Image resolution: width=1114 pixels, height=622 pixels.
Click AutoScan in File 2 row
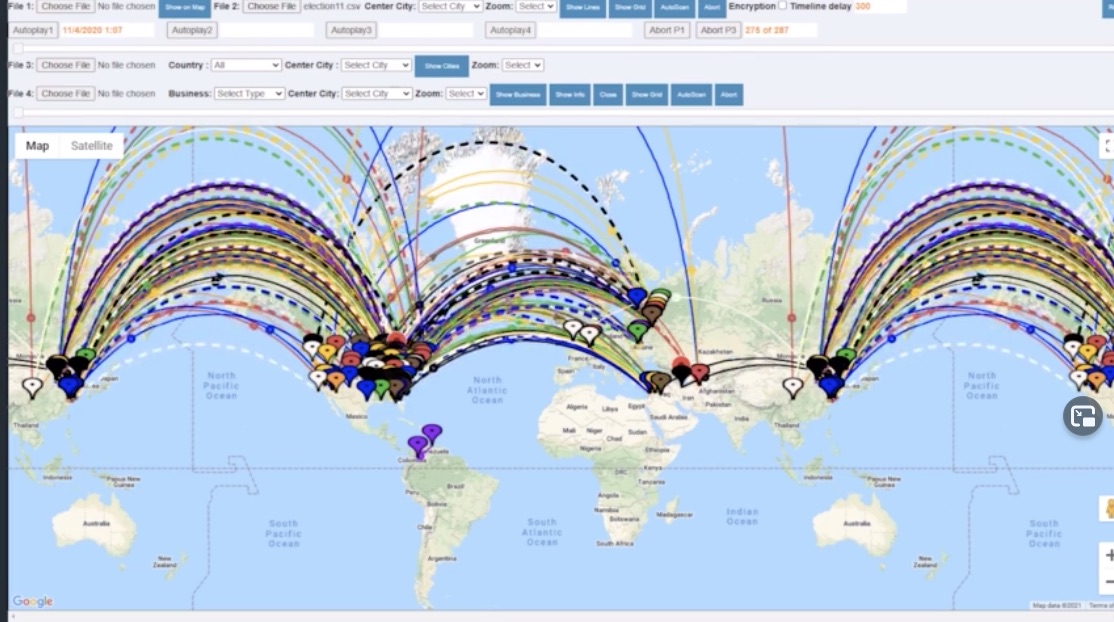[674, 7]
